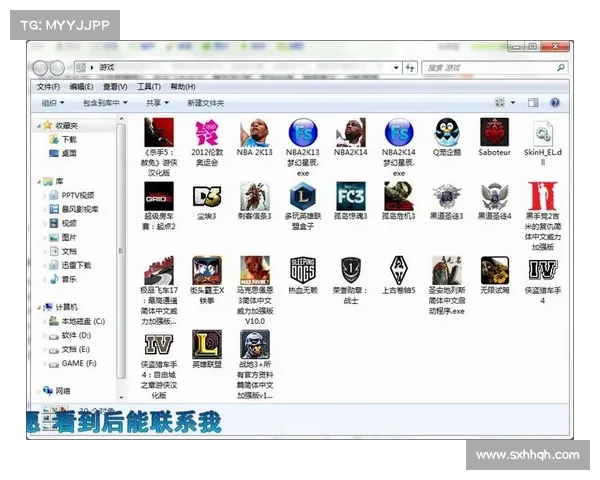
Task: Launch the NBA2K14 shortcut icon
Action: 351,132
